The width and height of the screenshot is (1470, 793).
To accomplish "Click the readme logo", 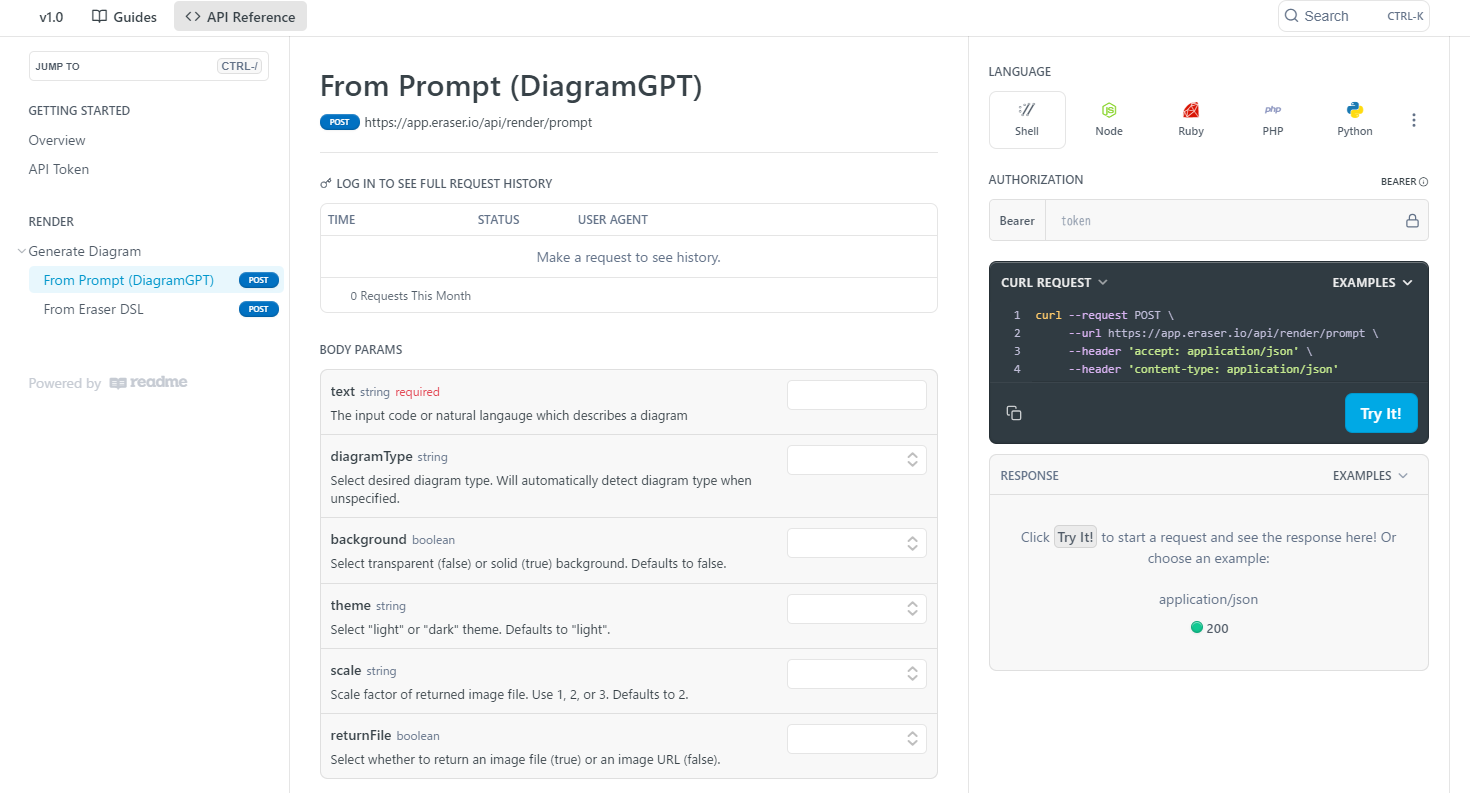I will (x=148, y=383).
